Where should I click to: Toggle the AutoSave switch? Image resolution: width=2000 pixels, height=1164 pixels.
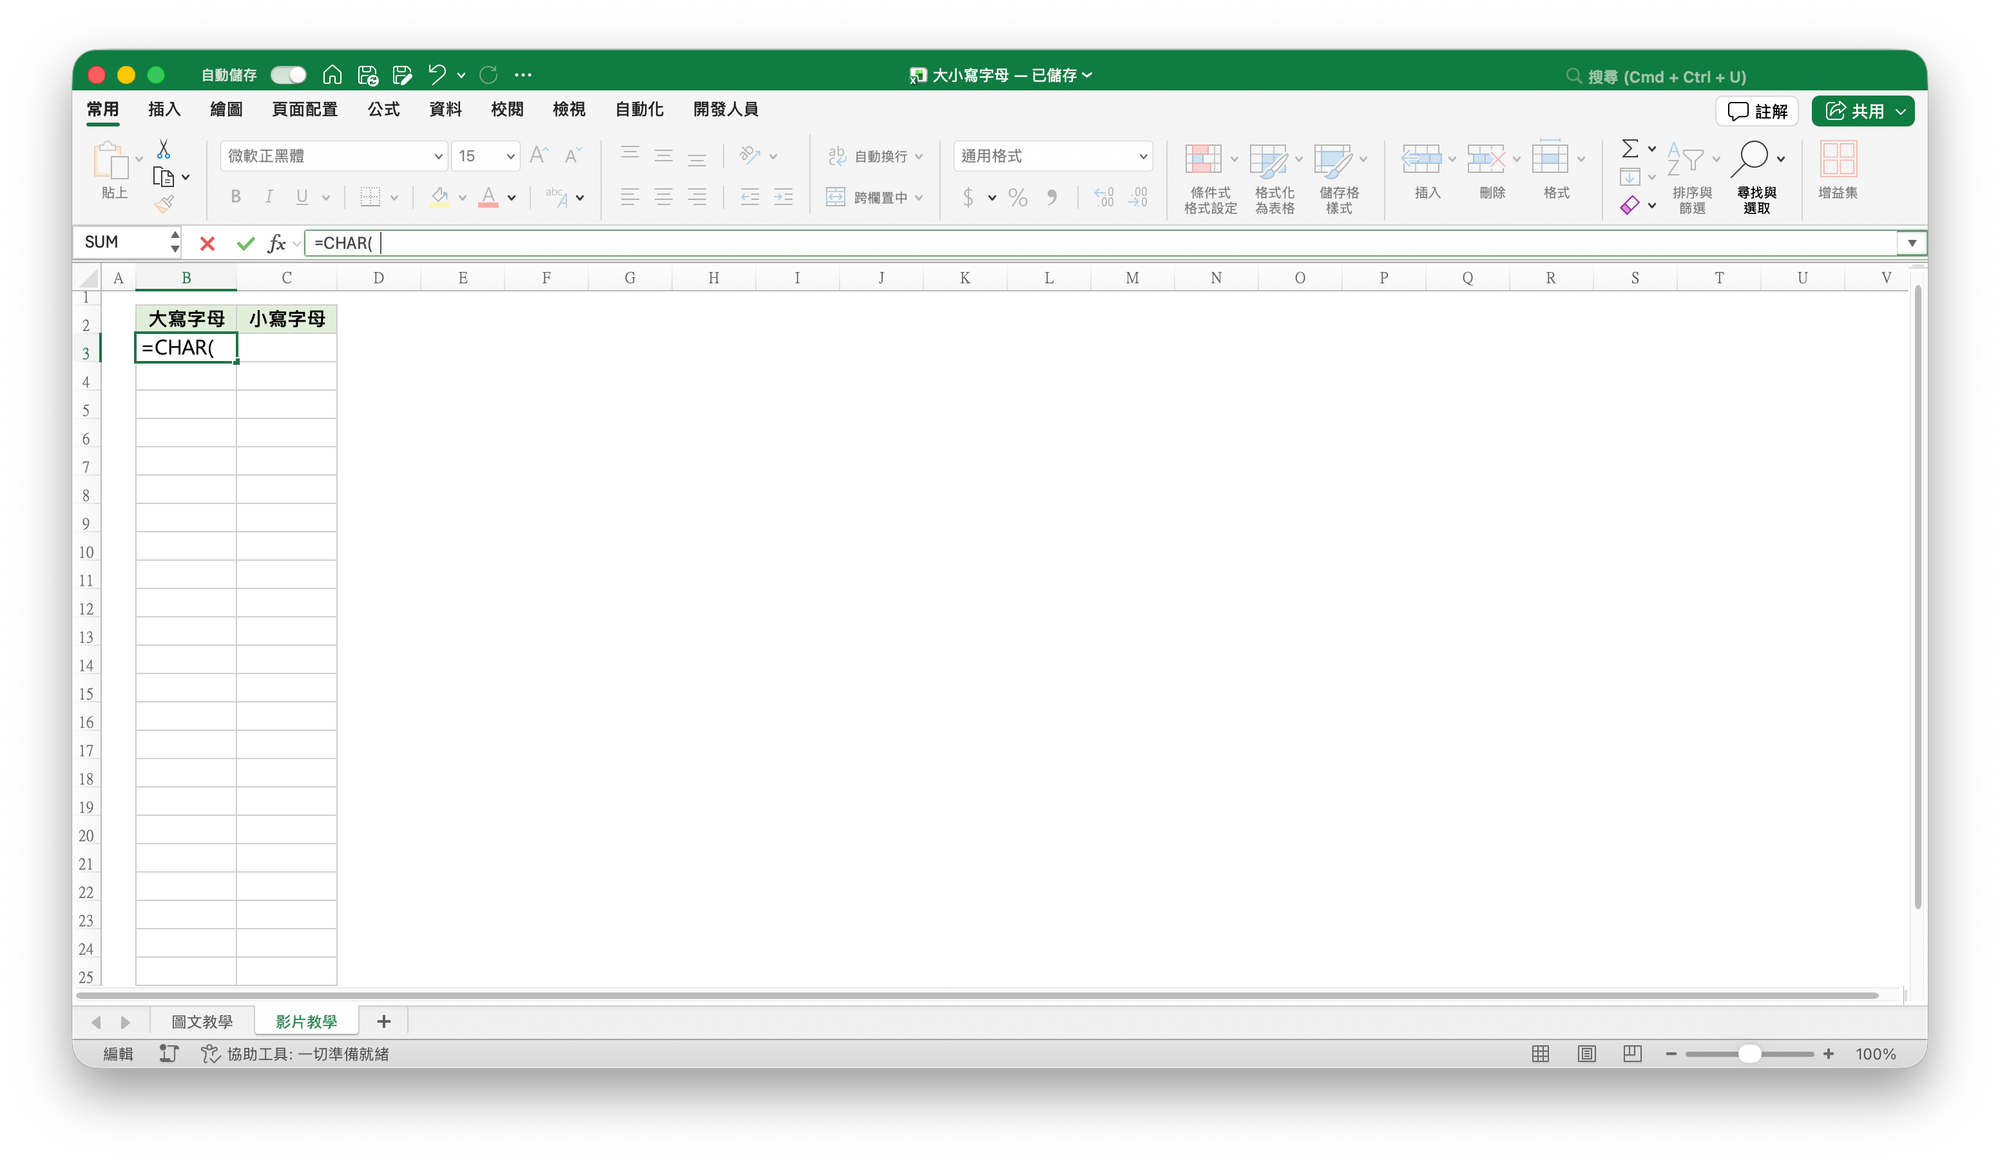click(289, 75)
